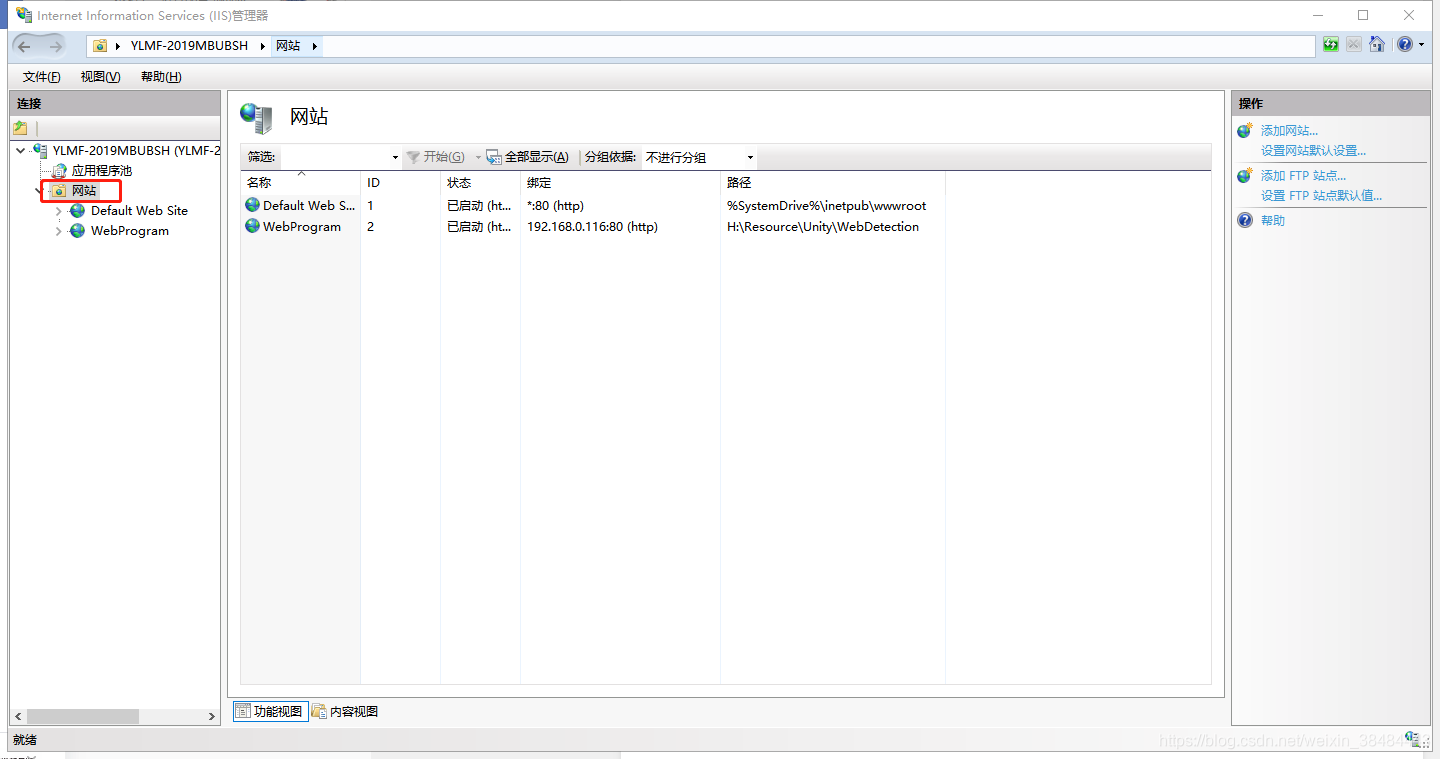Sort by the 状态 column header
This screenshot has width=1440, height=759.
tap(480, 182)
